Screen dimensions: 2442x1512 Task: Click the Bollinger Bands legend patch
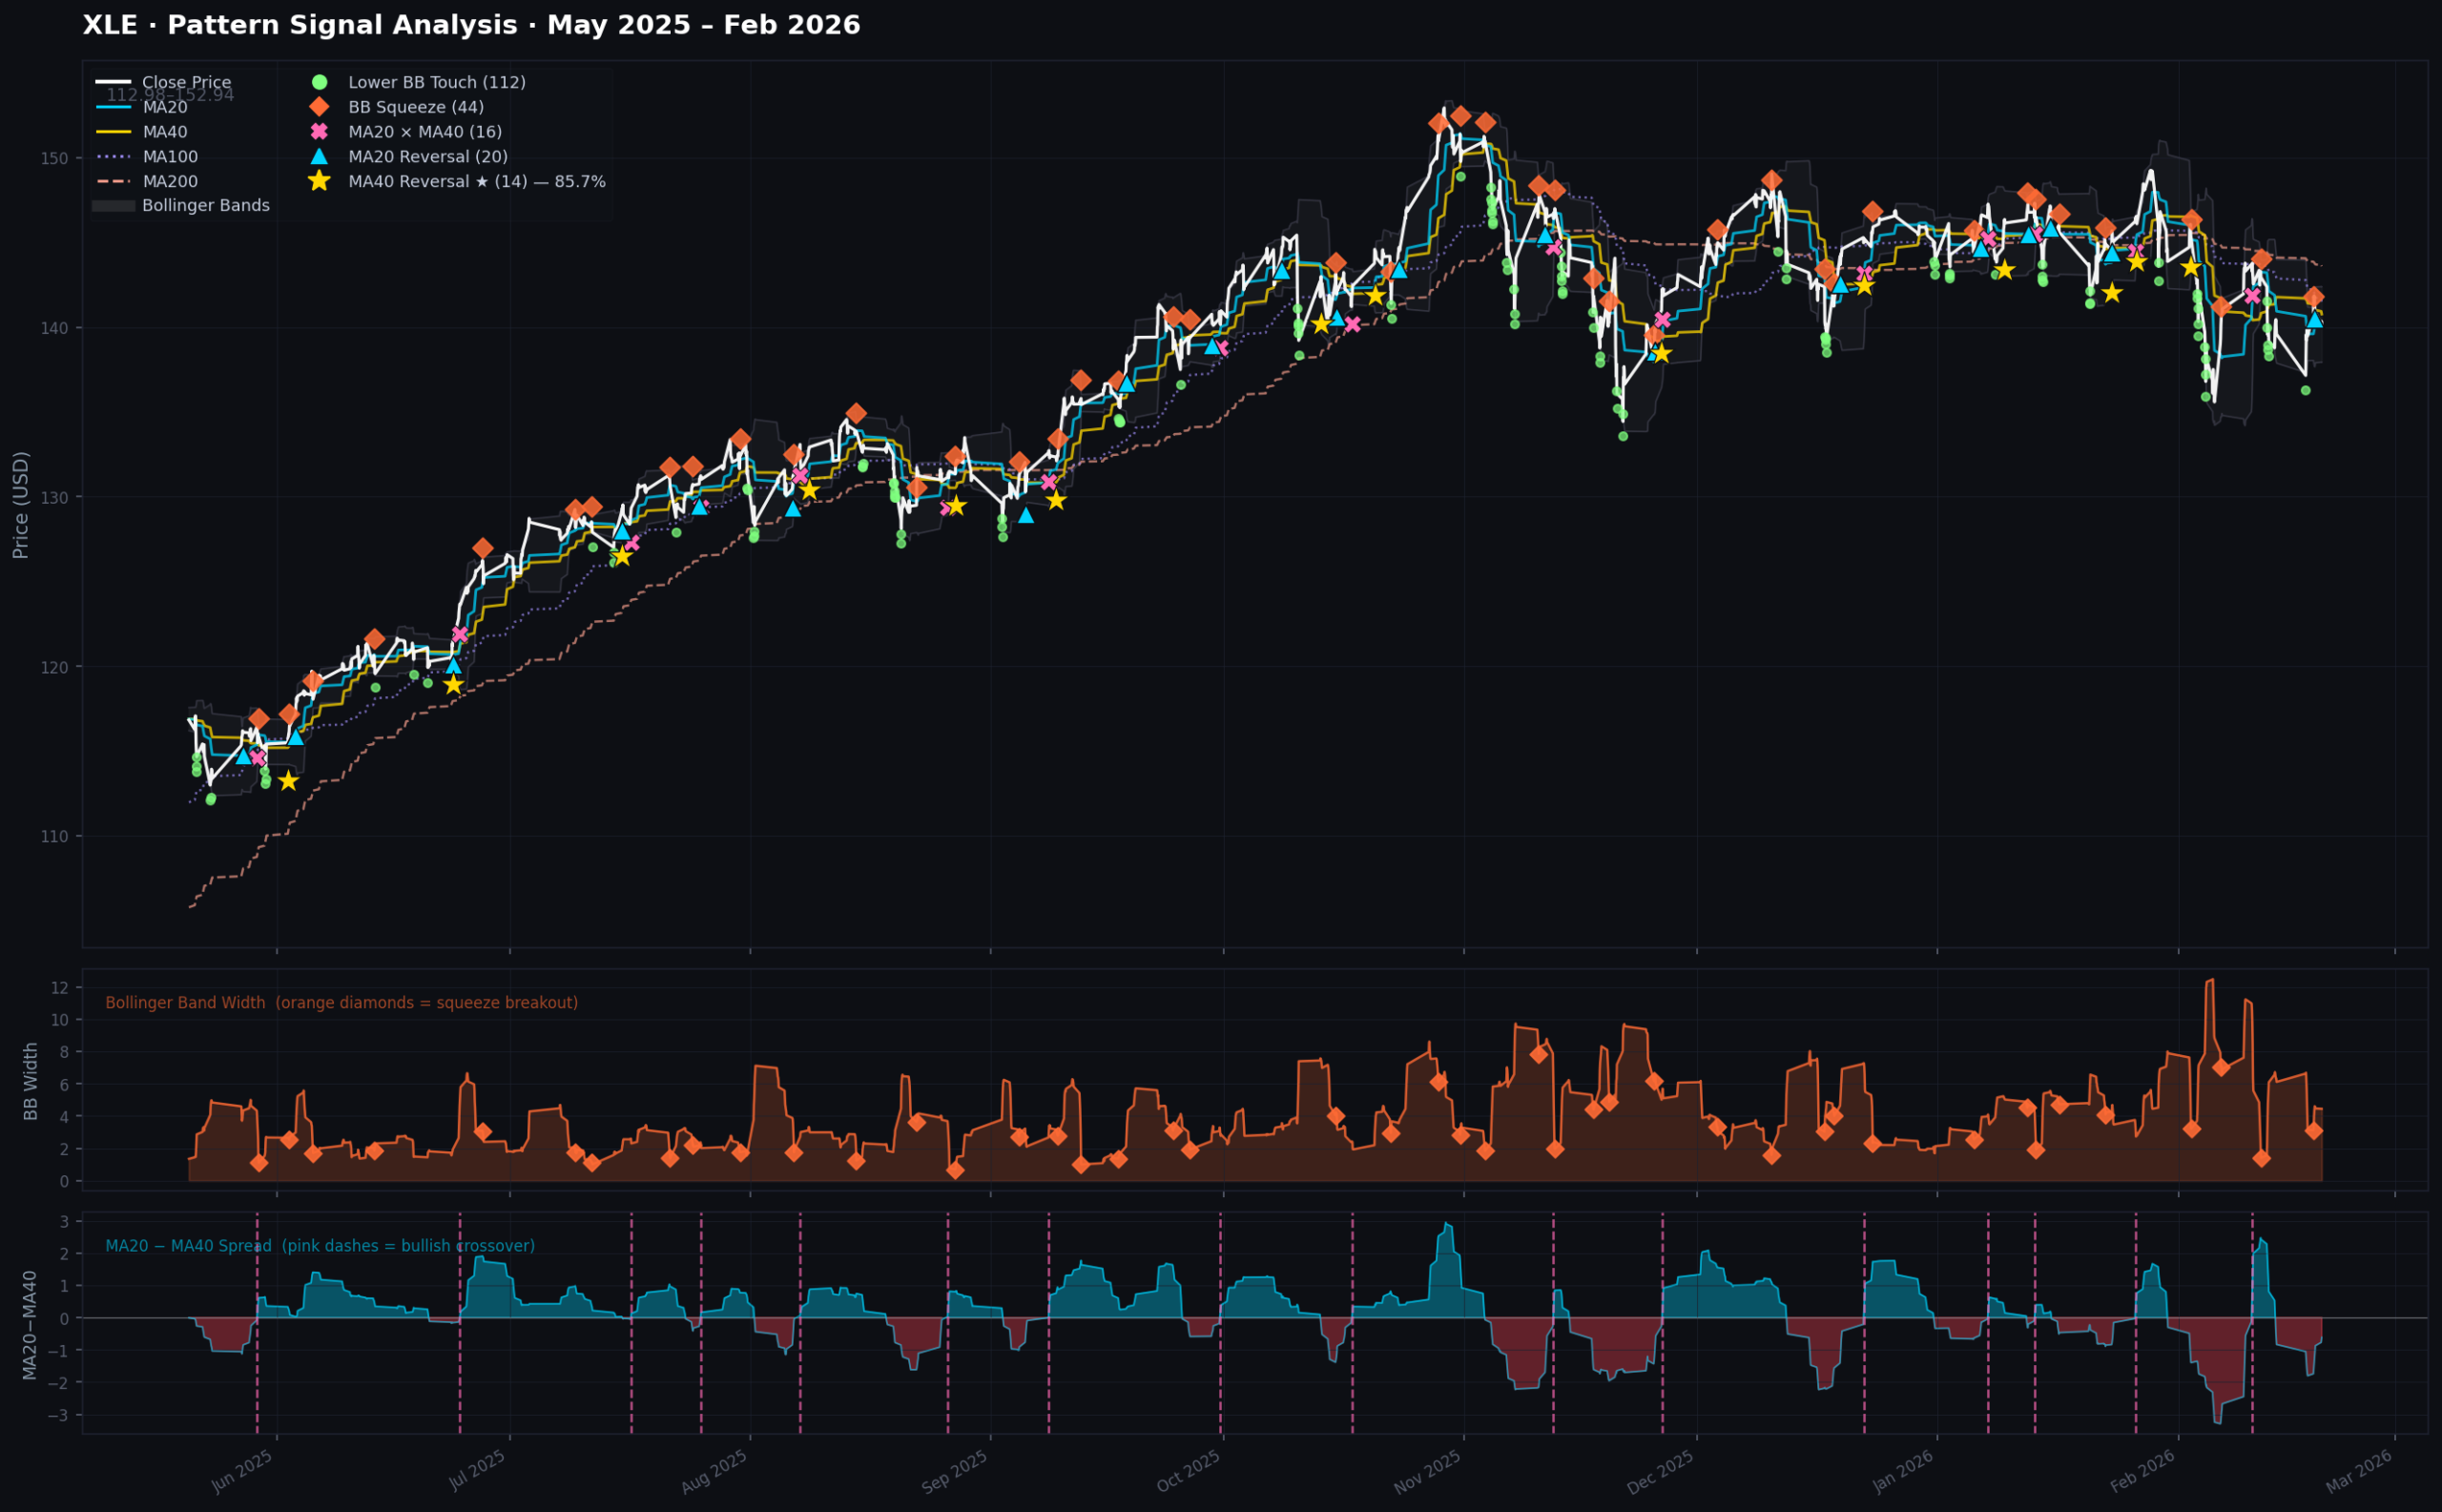tap(113, 206)
